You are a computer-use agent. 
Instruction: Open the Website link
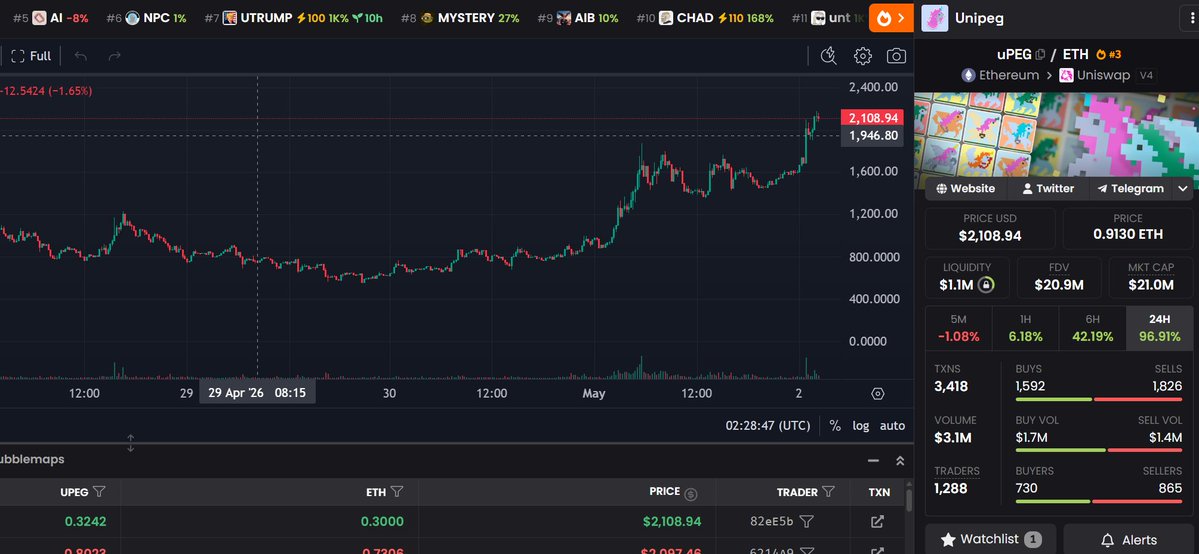coord(966,188)
